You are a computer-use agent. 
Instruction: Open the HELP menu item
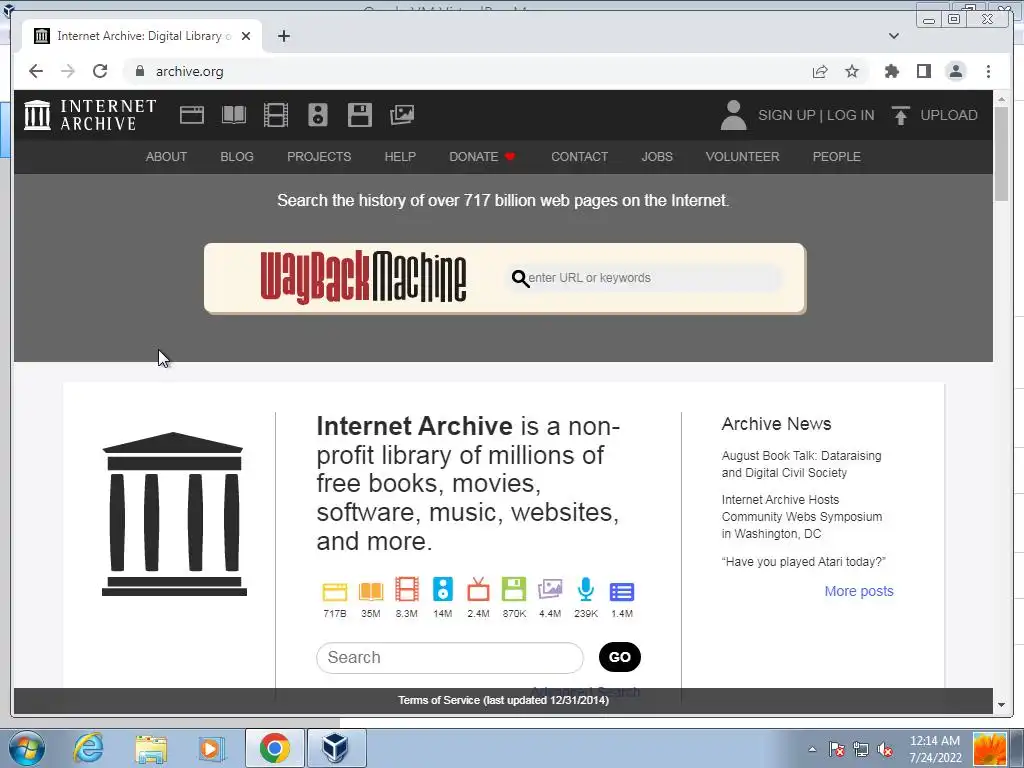[400, 157]
